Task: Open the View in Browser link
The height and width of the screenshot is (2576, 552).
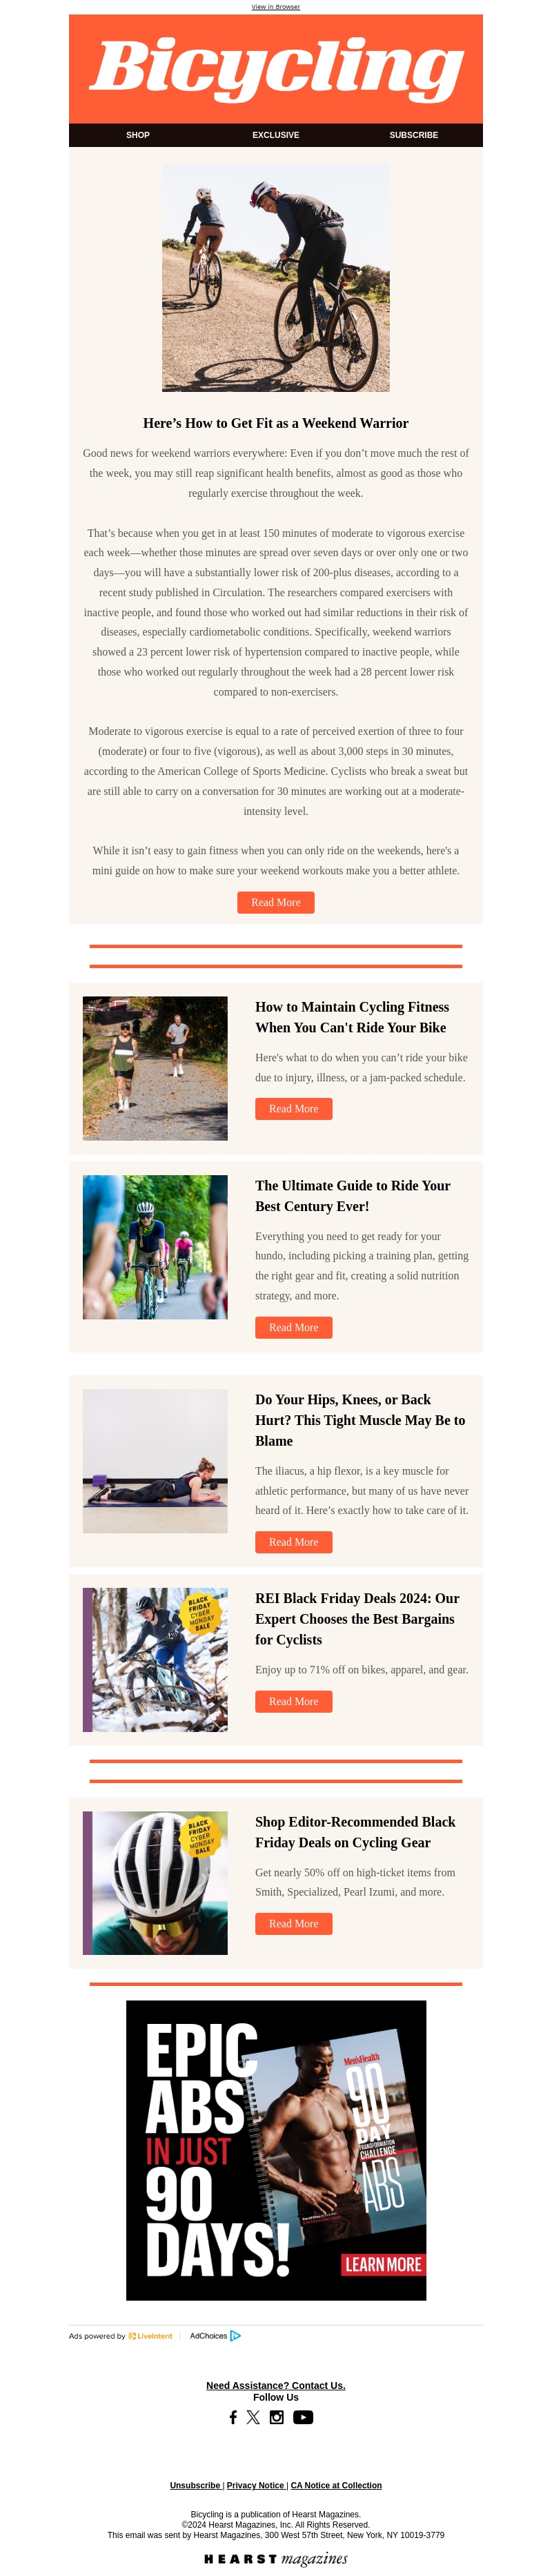Action: click(276, 7)
